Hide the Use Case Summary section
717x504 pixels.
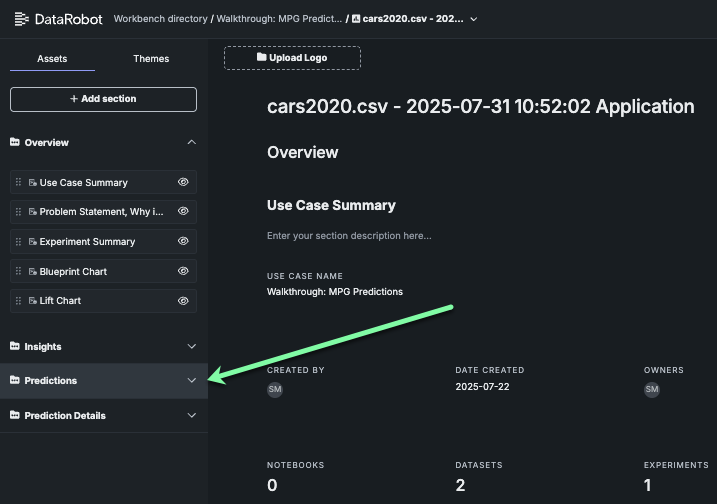[183, 183]
